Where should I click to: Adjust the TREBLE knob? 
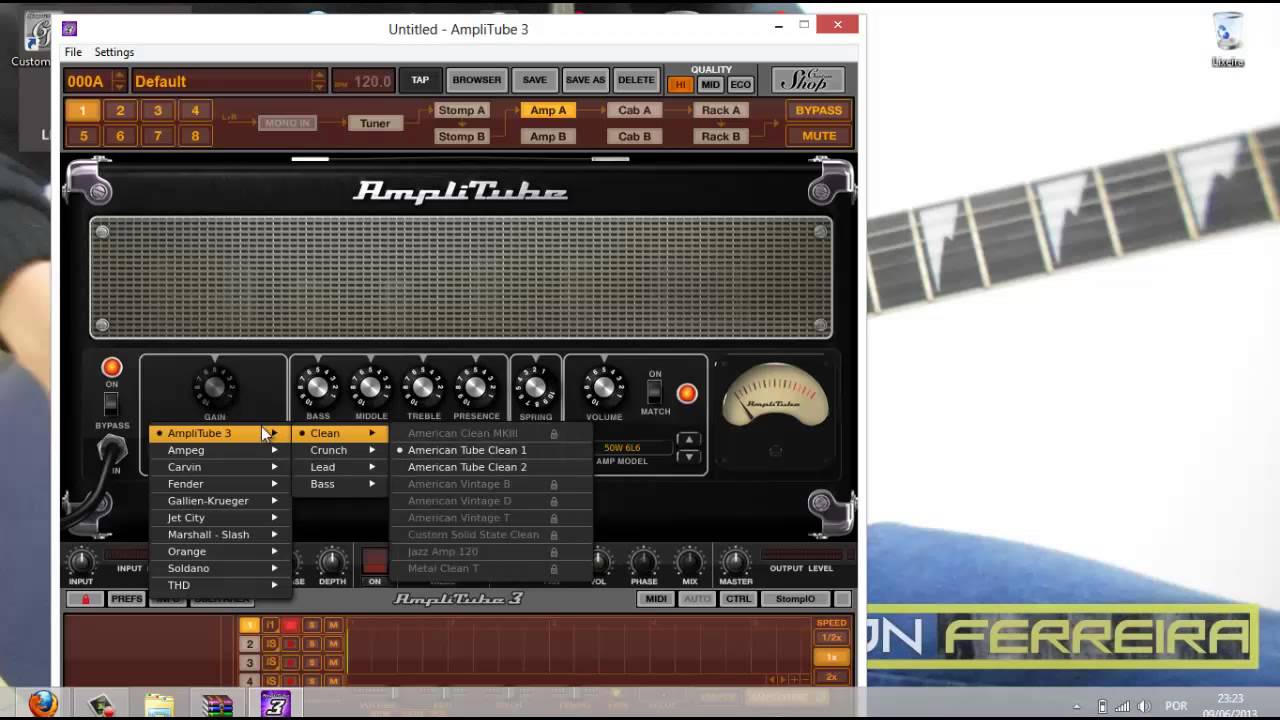[x=423, y=387]
